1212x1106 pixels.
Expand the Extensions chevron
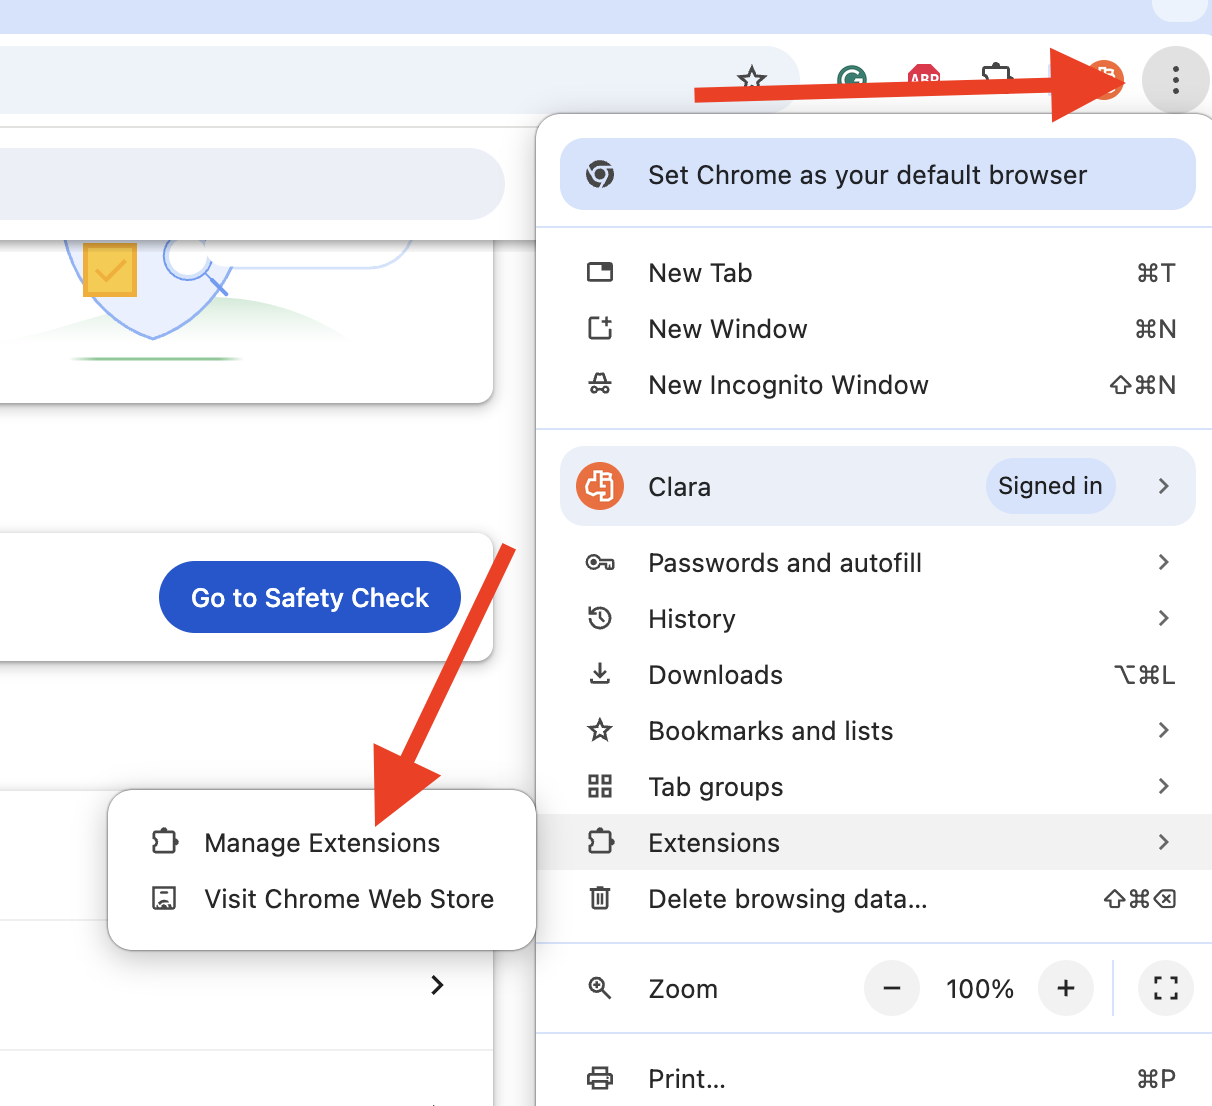(1163, 842)
